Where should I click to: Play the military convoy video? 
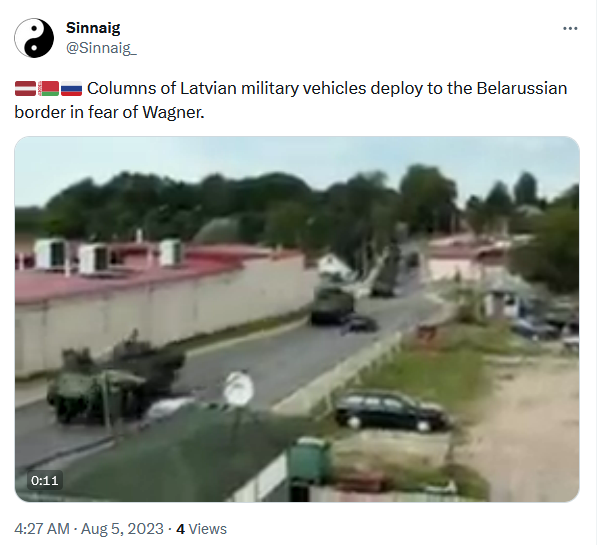pos(297,319)
